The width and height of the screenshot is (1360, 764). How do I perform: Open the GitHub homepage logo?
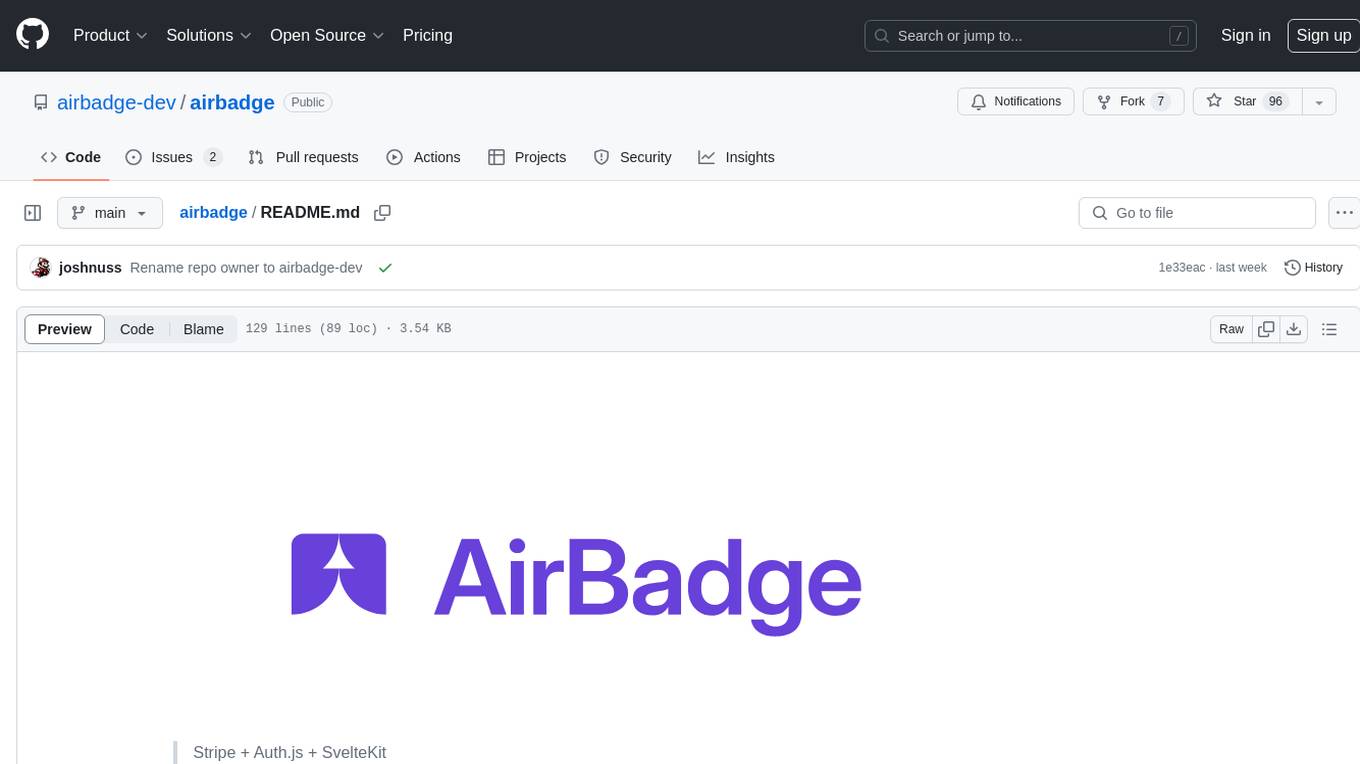32,35
